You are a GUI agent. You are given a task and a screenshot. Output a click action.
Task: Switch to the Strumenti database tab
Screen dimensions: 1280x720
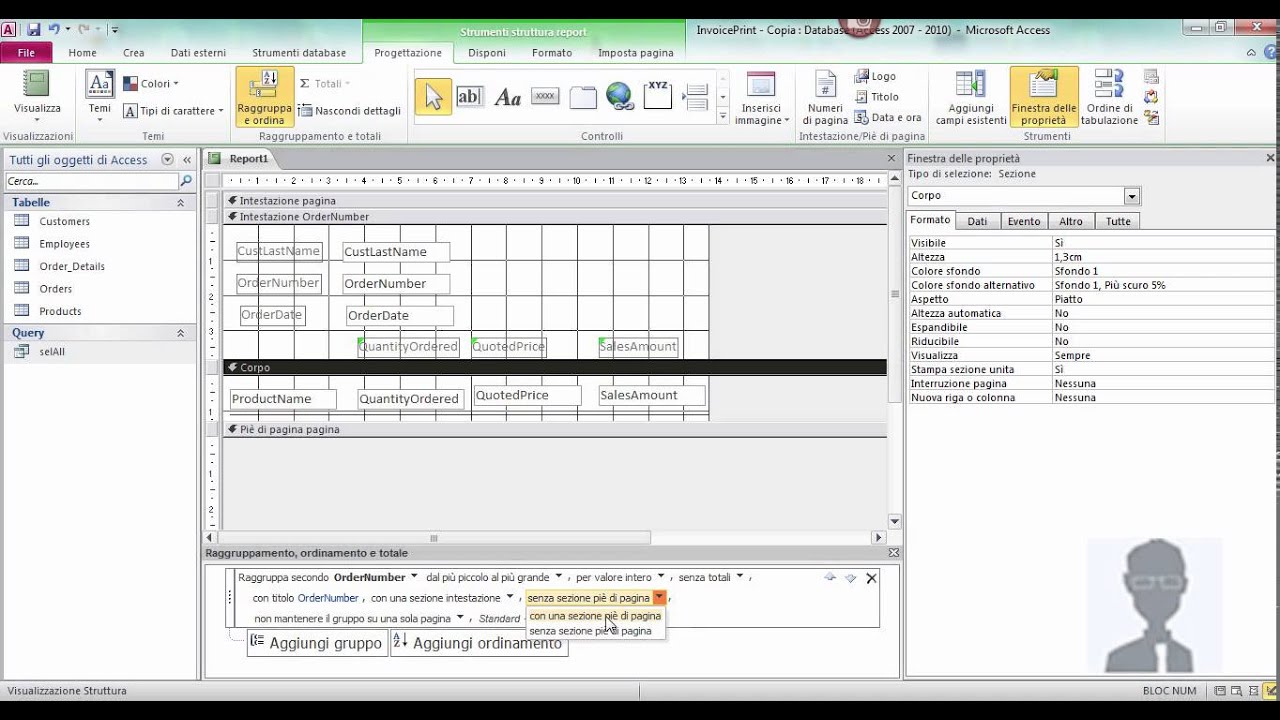299,53
